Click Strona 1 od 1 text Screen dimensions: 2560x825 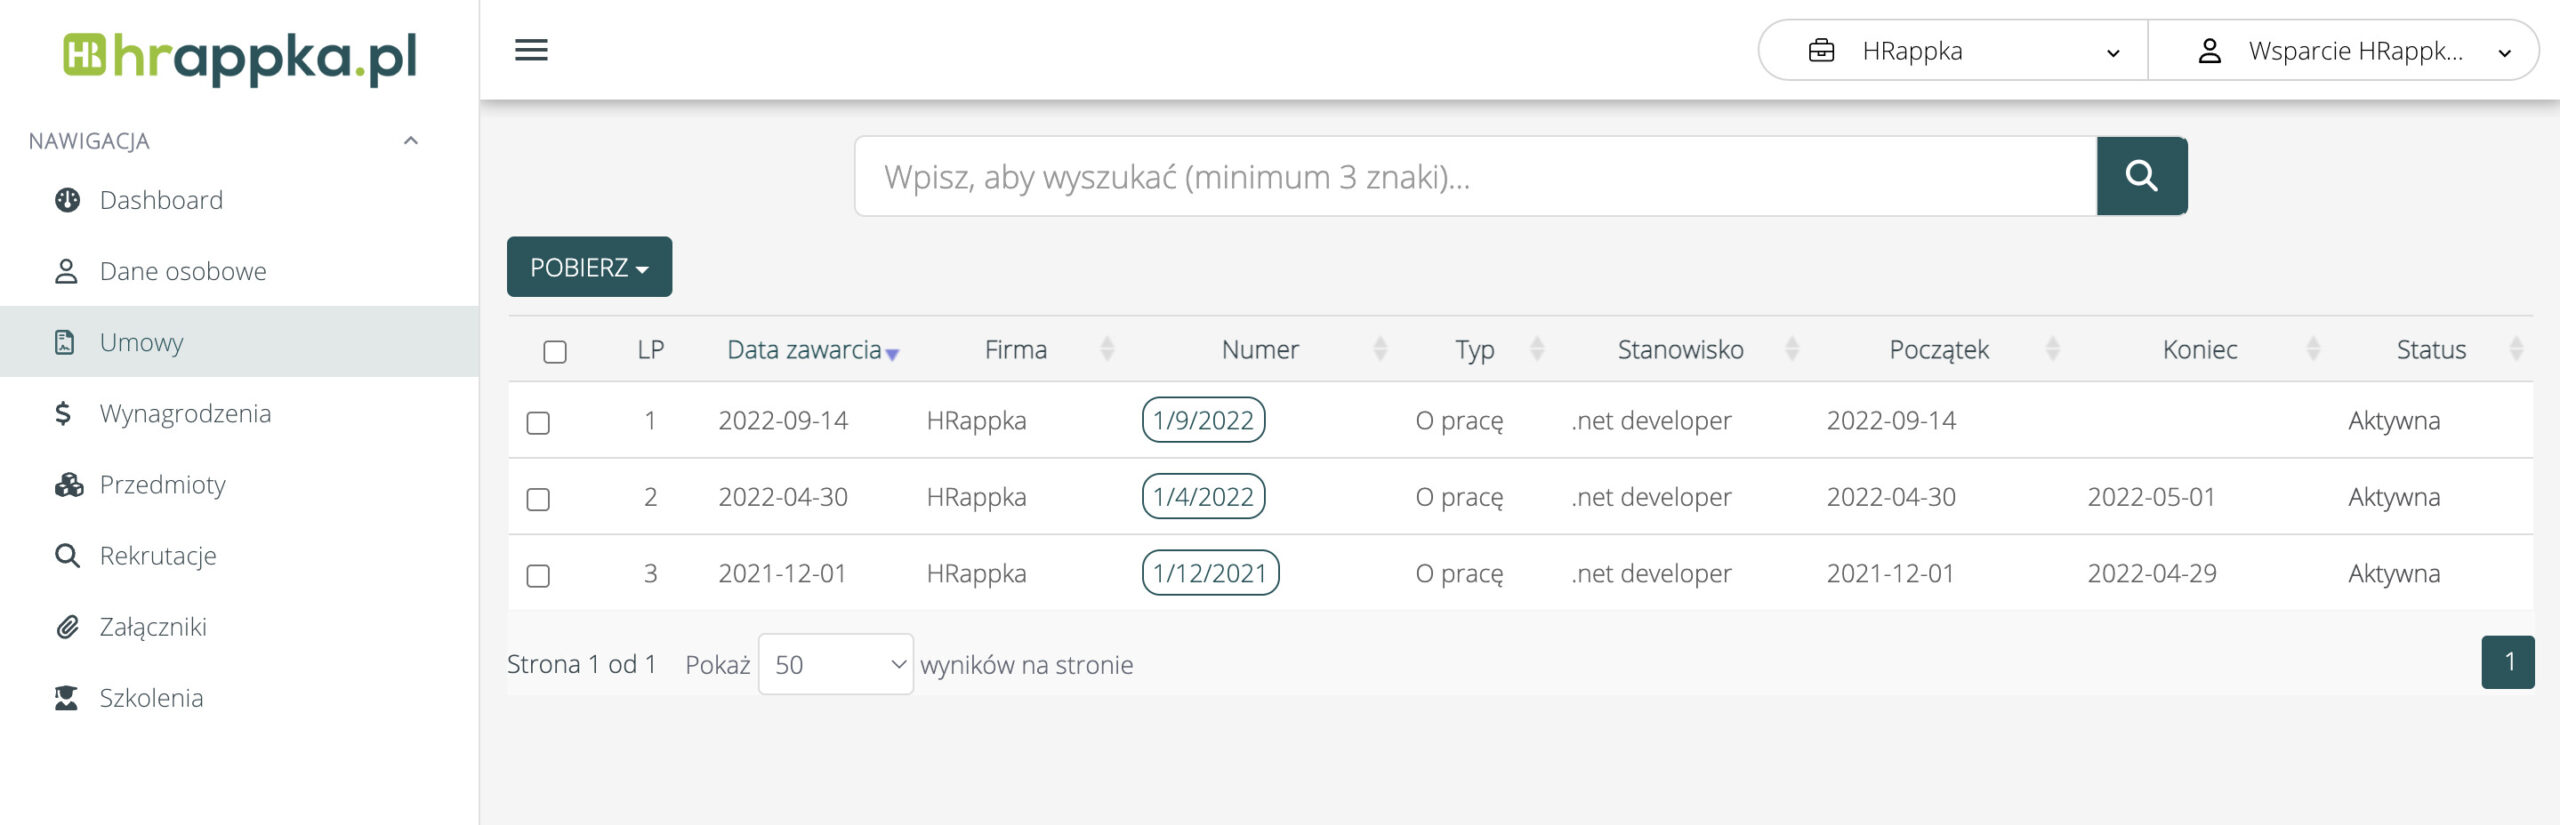(x=581, y=664)
